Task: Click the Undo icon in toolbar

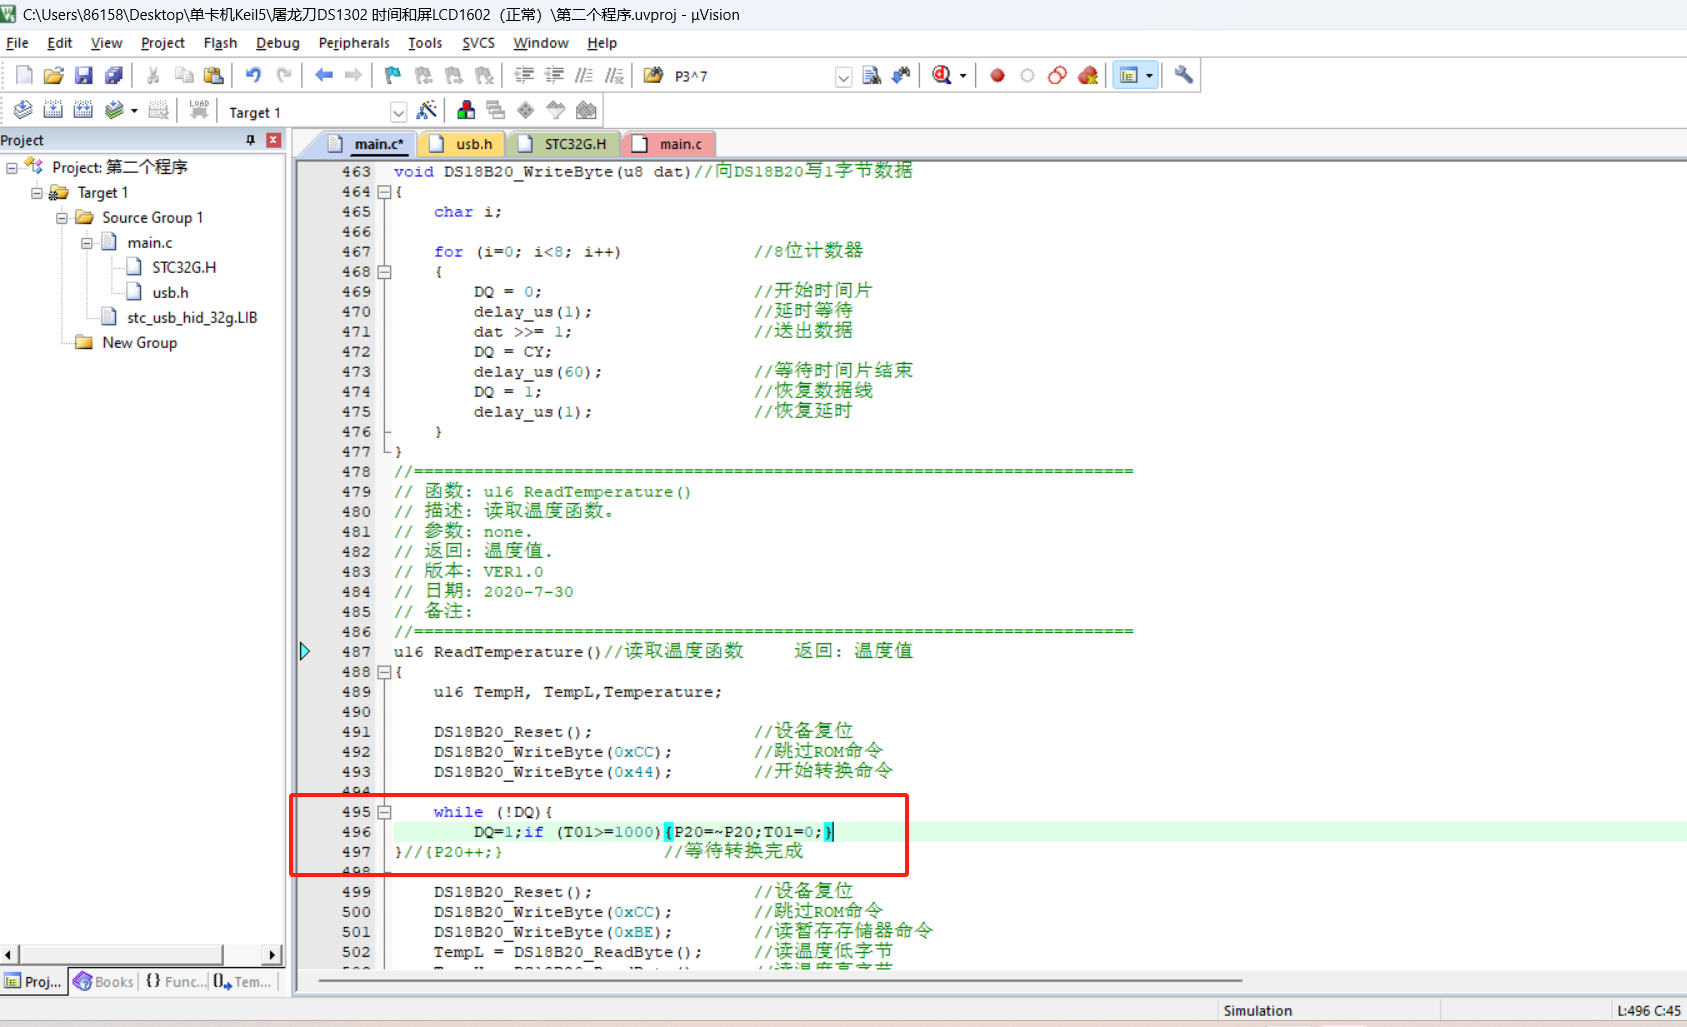Action: [x=253, y=75]
